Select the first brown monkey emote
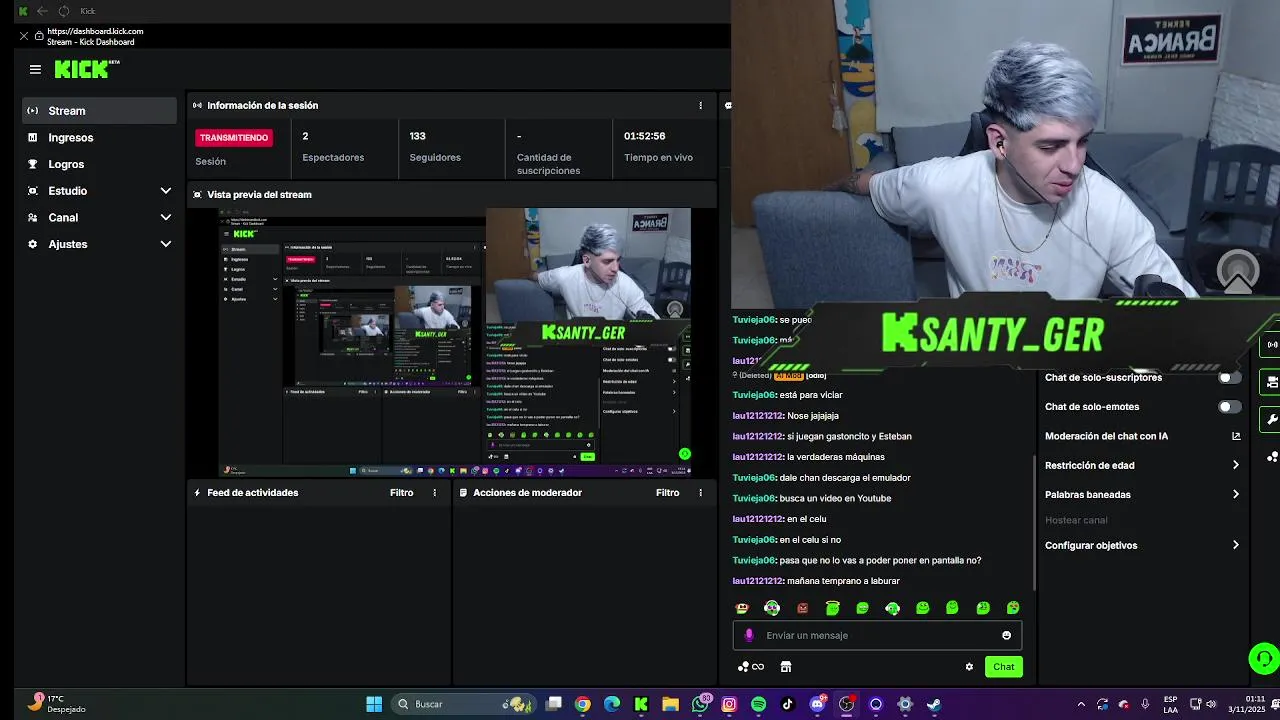Viewport: 1280px width, 720px height. click(742, 608)
